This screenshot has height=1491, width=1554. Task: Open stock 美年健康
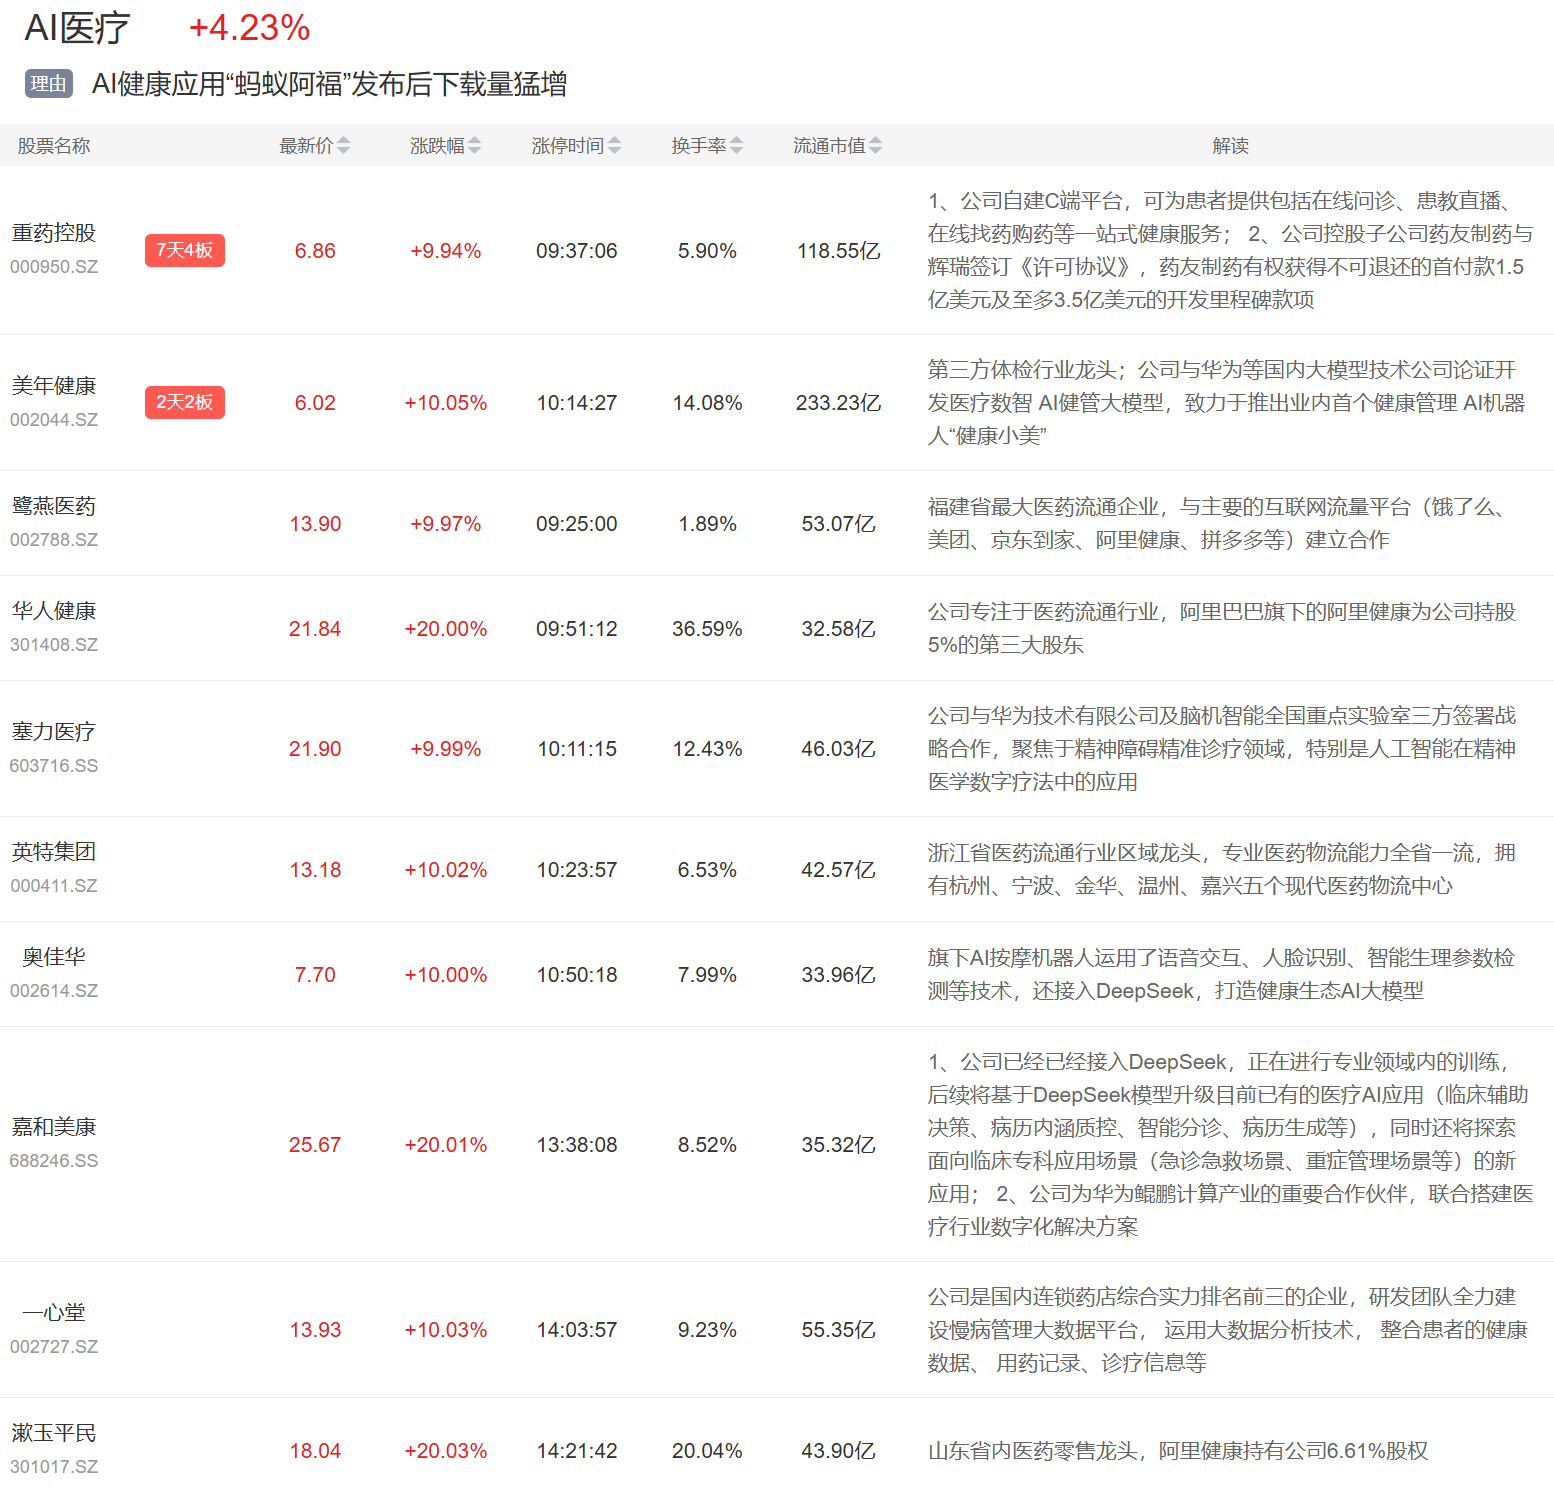tap(54, 386)
